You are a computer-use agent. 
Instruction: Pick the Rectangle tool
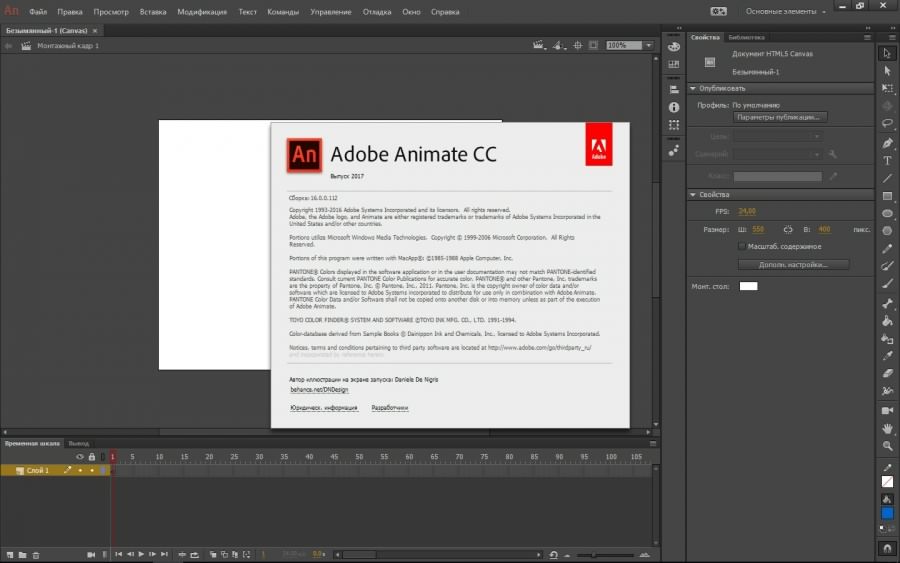[887, 196]
